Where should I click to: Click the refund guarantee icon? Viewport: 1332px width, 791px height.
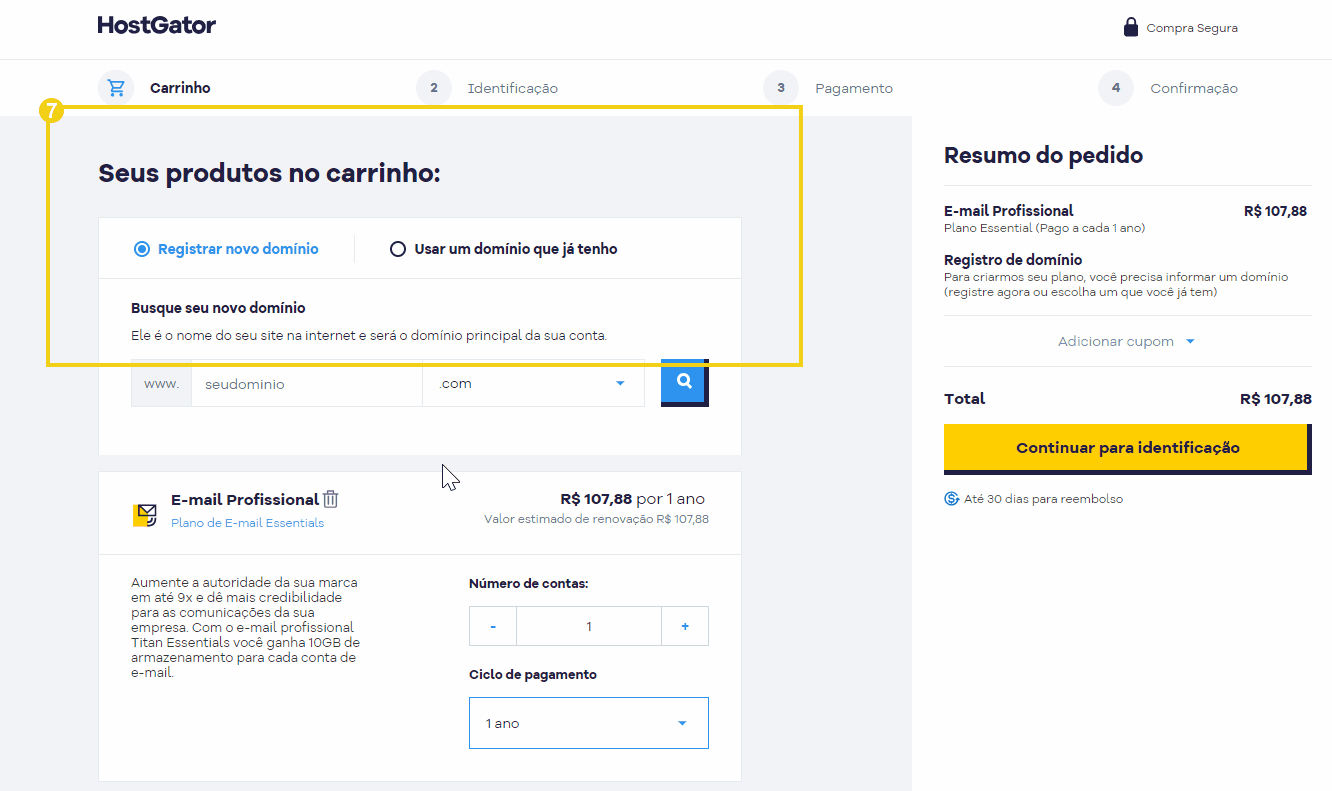[952, 499]
